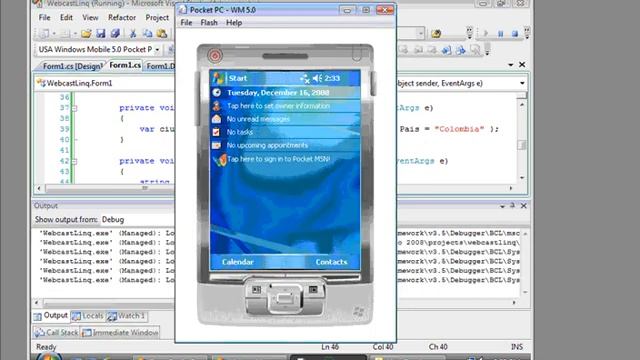Tap the Windows Start flag on the emulator screen
Screen dimensions: 640x360
(218, 78)
